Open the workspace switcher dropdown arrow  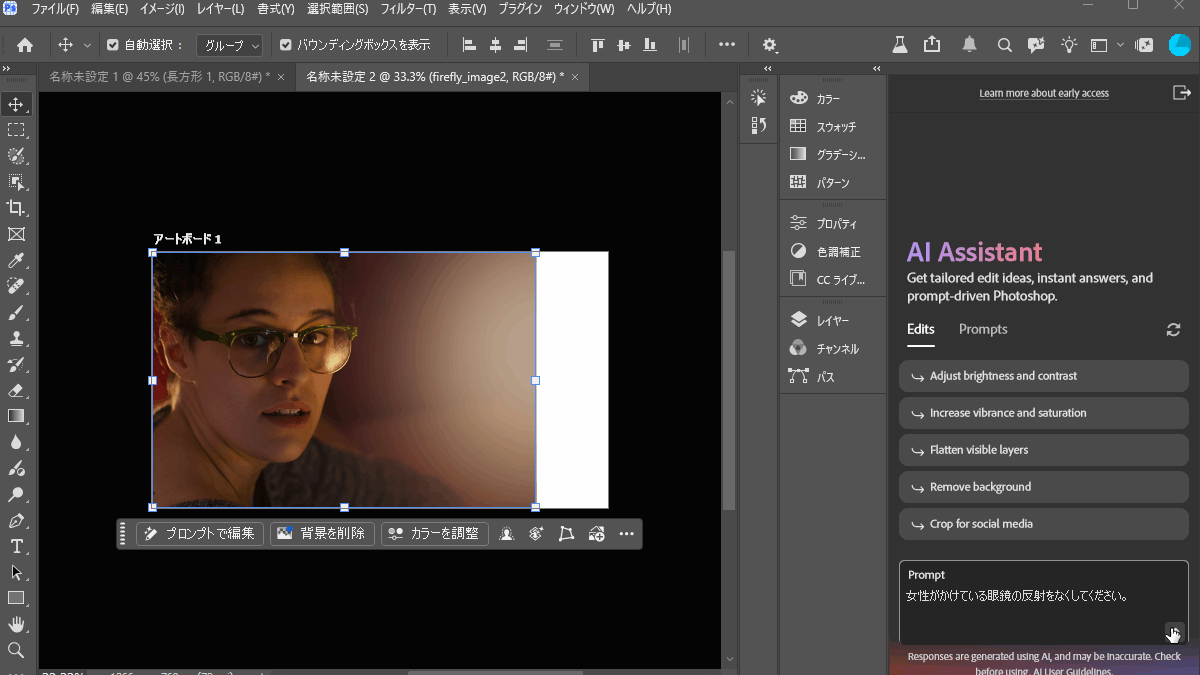pyautogui.click(x=1120, y=45)
